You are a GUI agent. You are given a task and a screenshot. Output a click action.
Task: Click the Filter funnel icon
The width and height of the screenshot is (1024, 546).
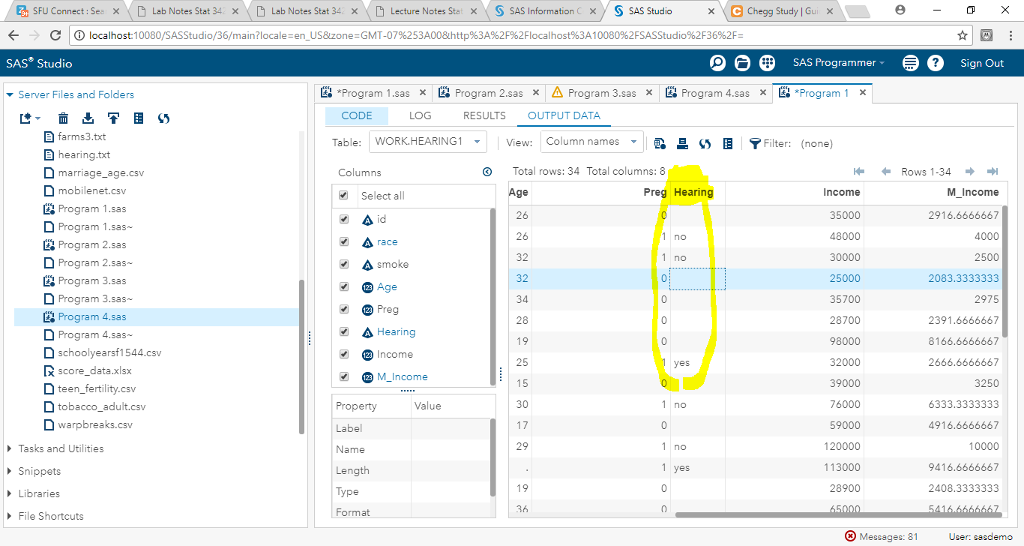(x=755, y=144)
